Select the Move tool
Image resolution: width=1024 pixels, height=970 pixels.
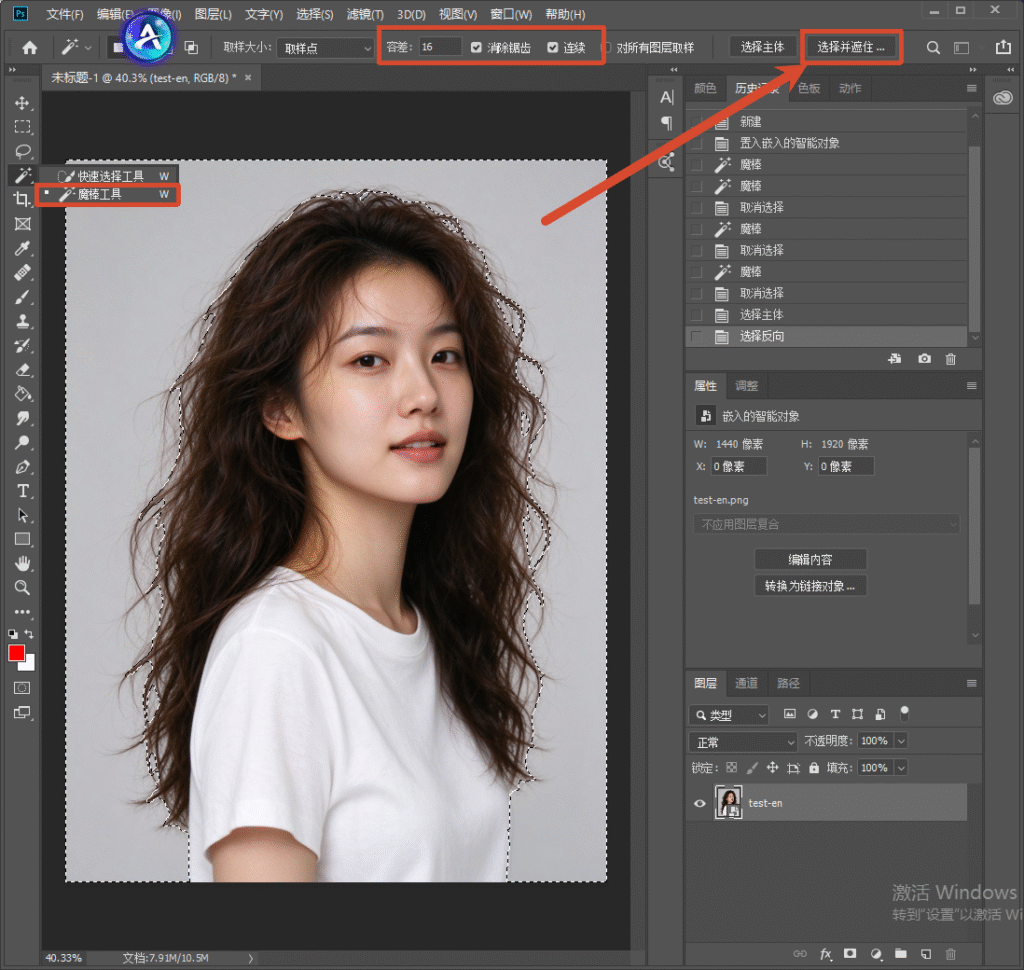[22, 103]
